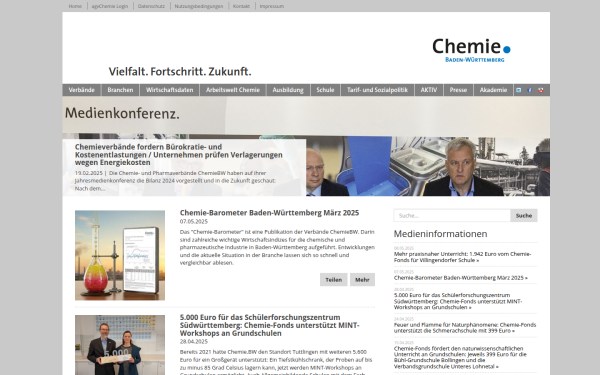
Task: Go to Home link in top bar
Action: (75, 6)
